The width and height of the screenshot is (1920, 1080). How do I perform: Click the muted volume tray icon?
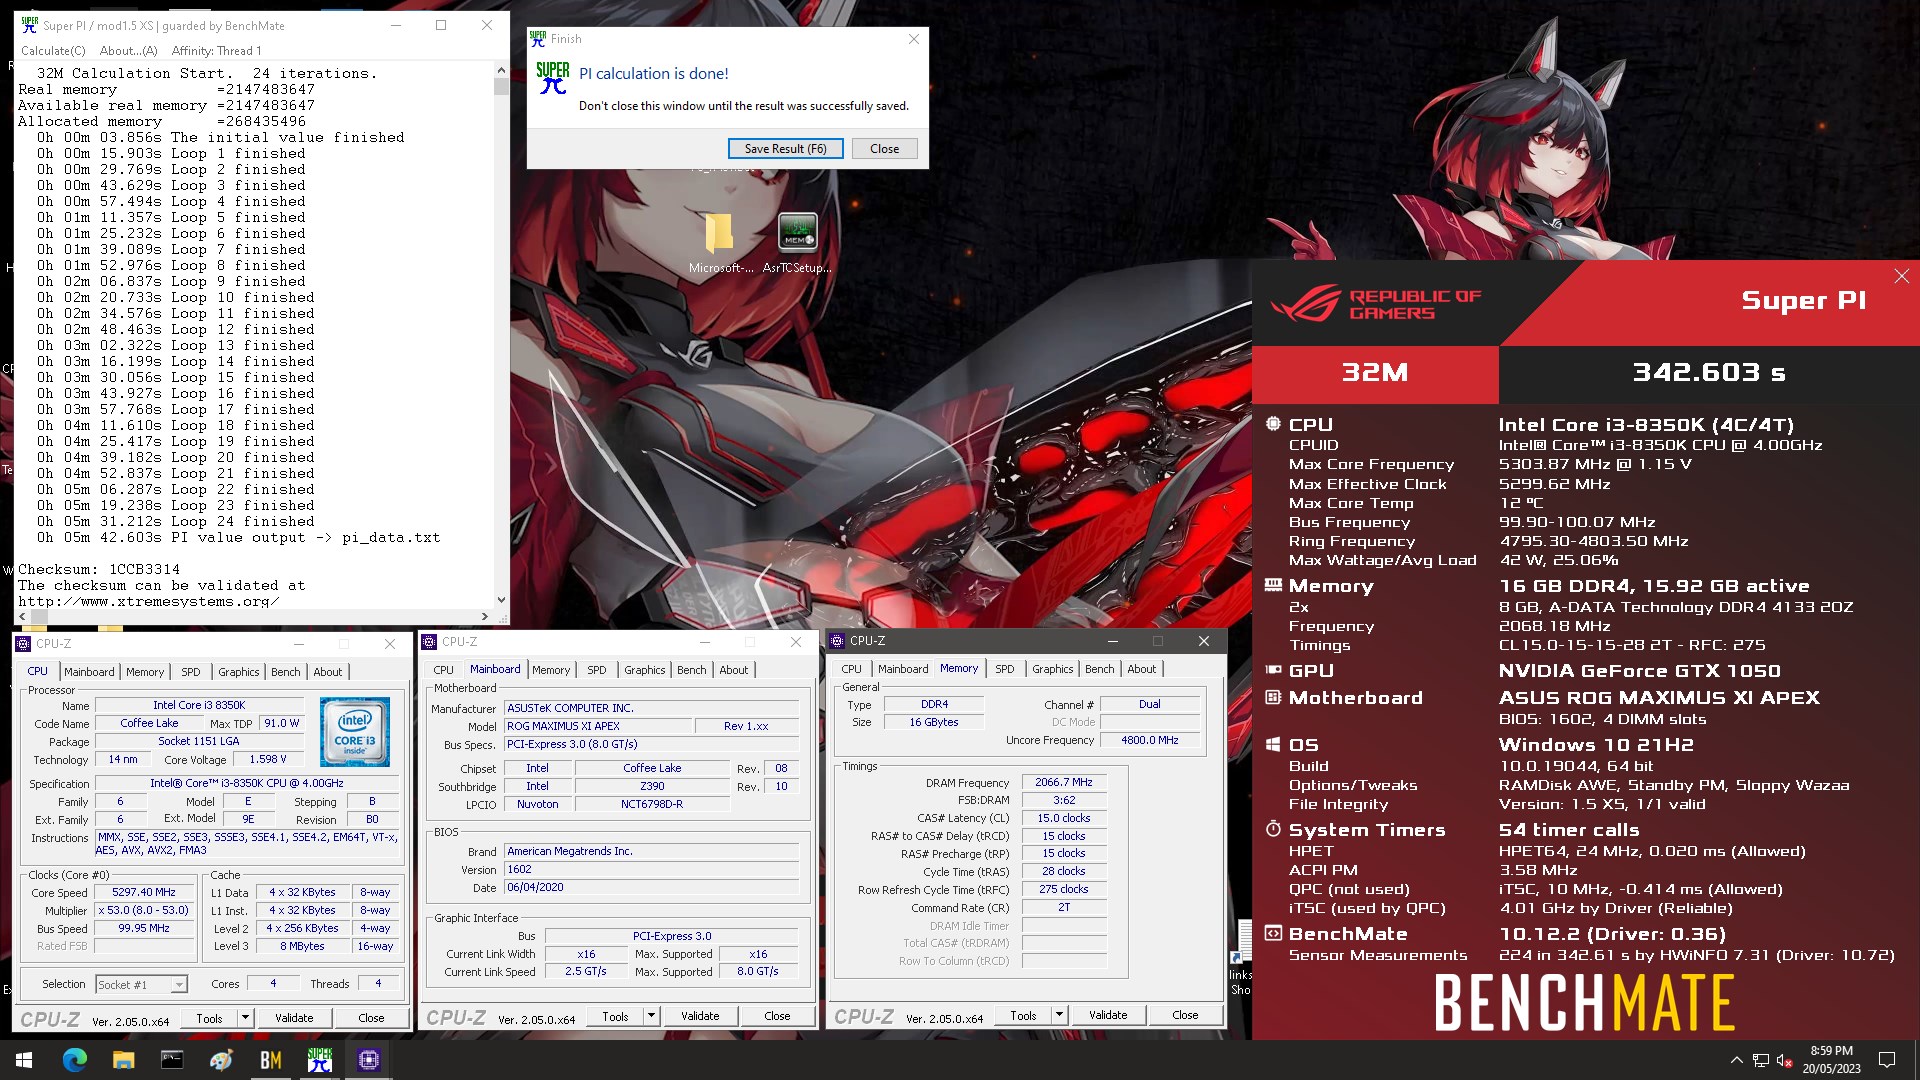click(1784, 1060)
